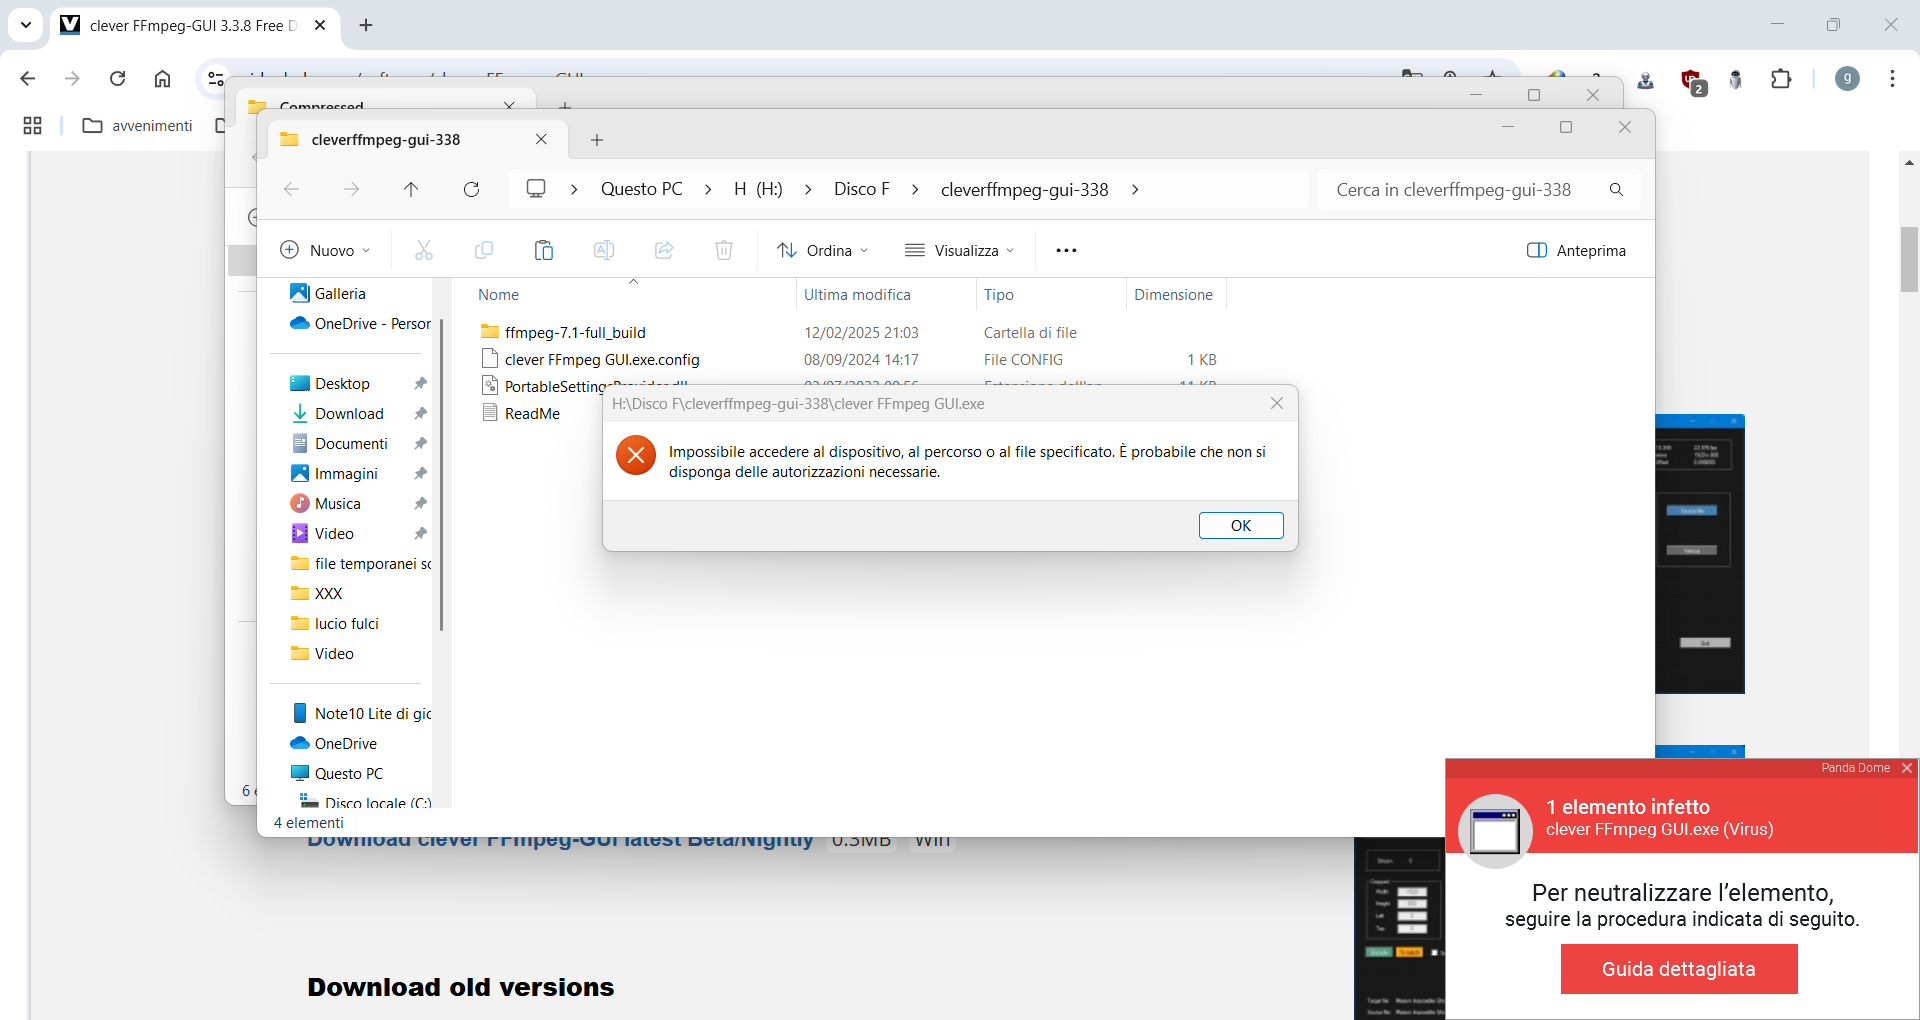This screenshot has height=1020, width=1920.
Task: Select the ReadMe file
Action: click(532, 414)
